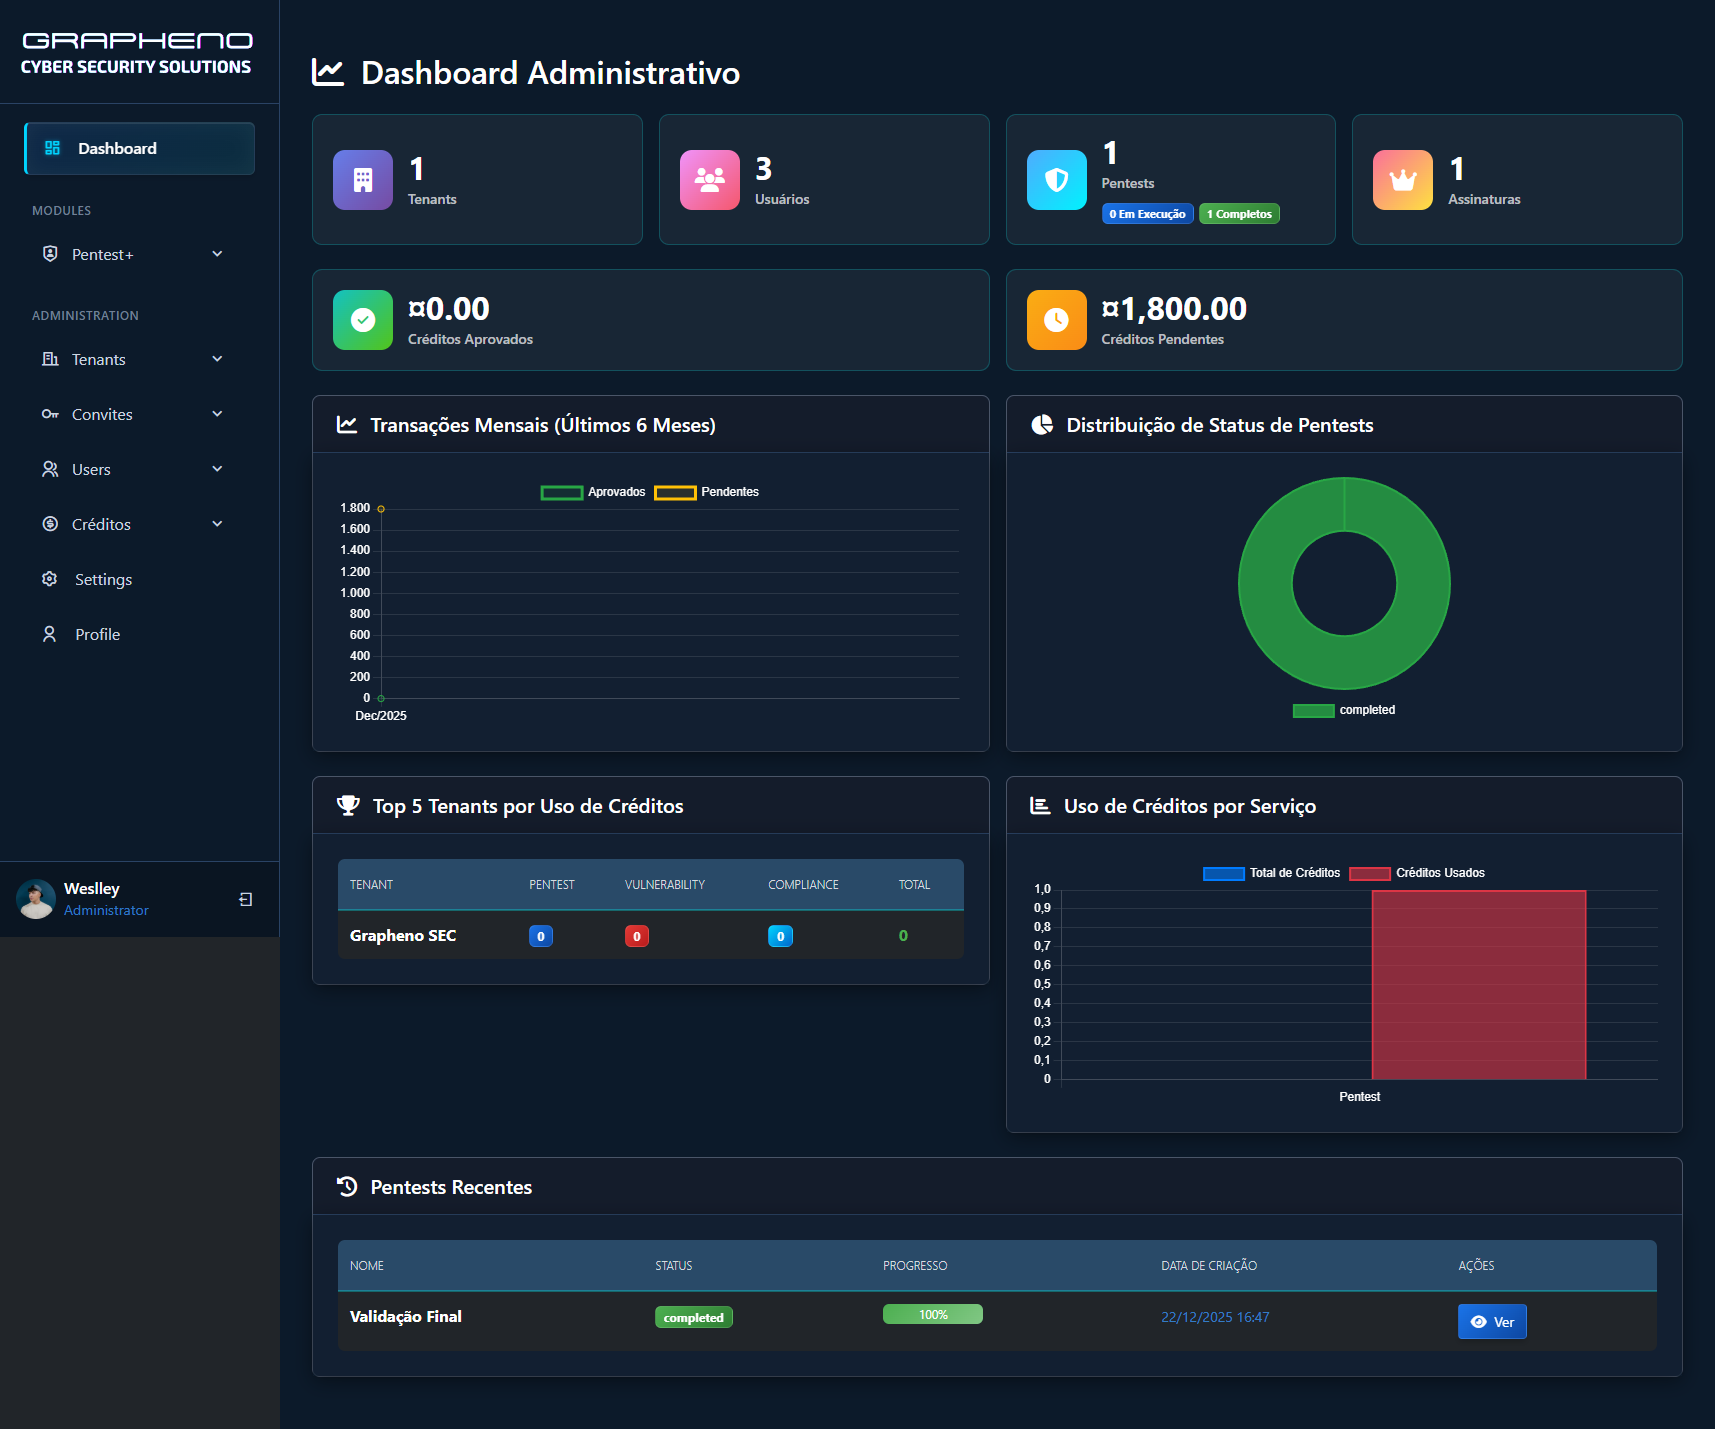Image resolution: width=1715 pixels, height=1429 pixels.
Task: Select the Tenants building icon
Action: click(50, 359)
